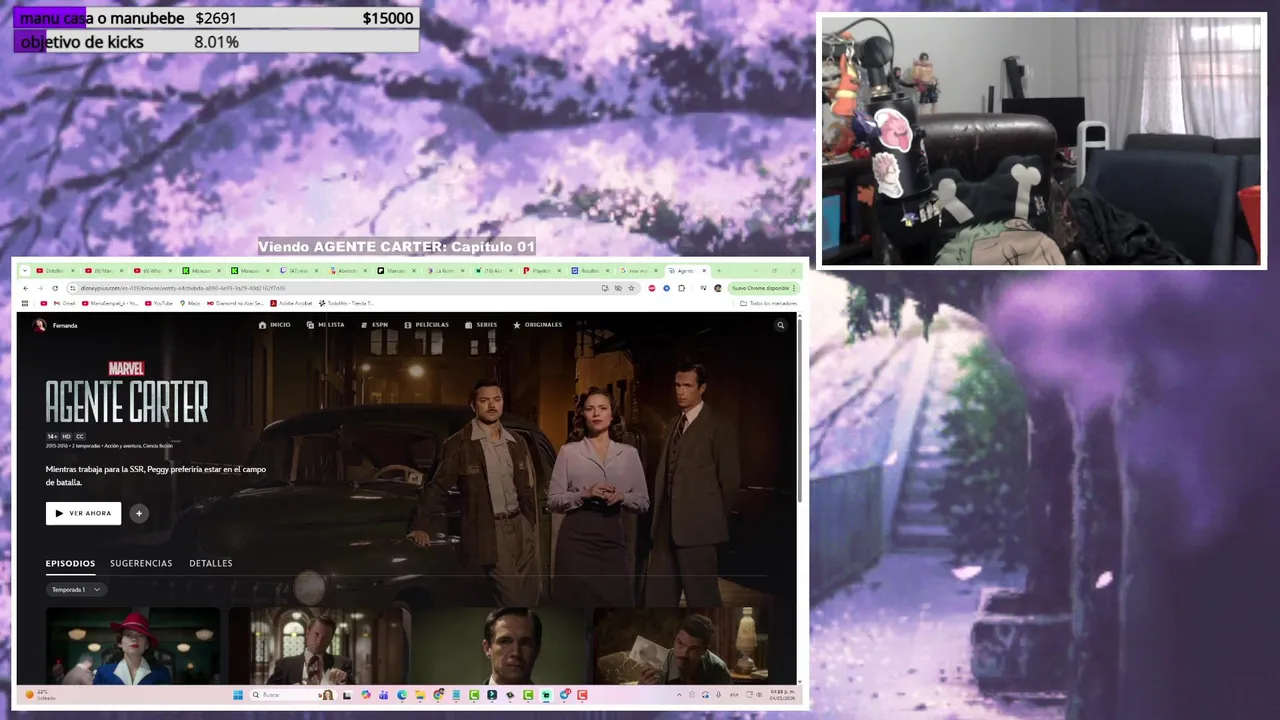This screenshot has height=720, width=1280.
Task: Open third episode thumbnail with man's face closeup
Action: click(498, 645)
